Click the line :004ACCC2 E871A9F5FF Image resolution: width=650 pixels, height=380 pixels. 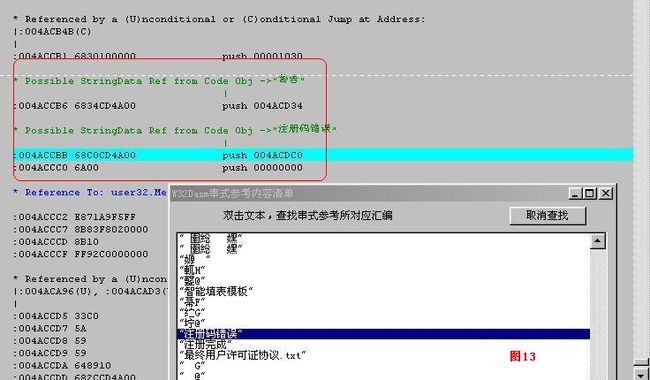click(75, 217)
